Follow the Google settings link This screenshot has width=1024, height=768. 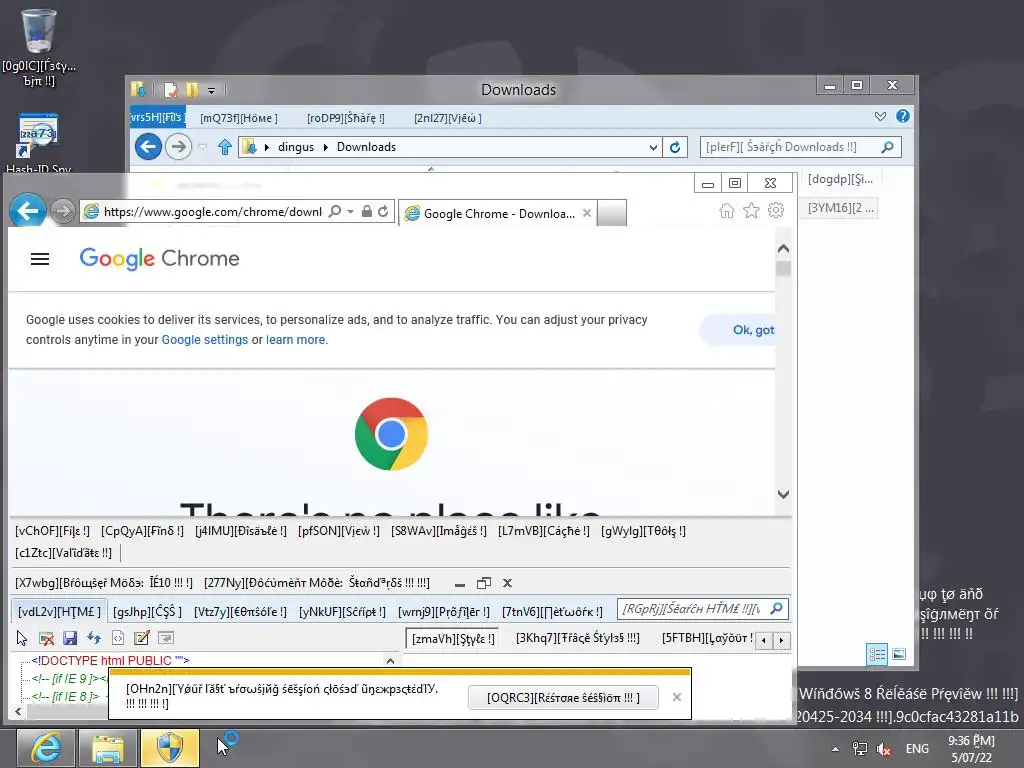coord(205,340)
